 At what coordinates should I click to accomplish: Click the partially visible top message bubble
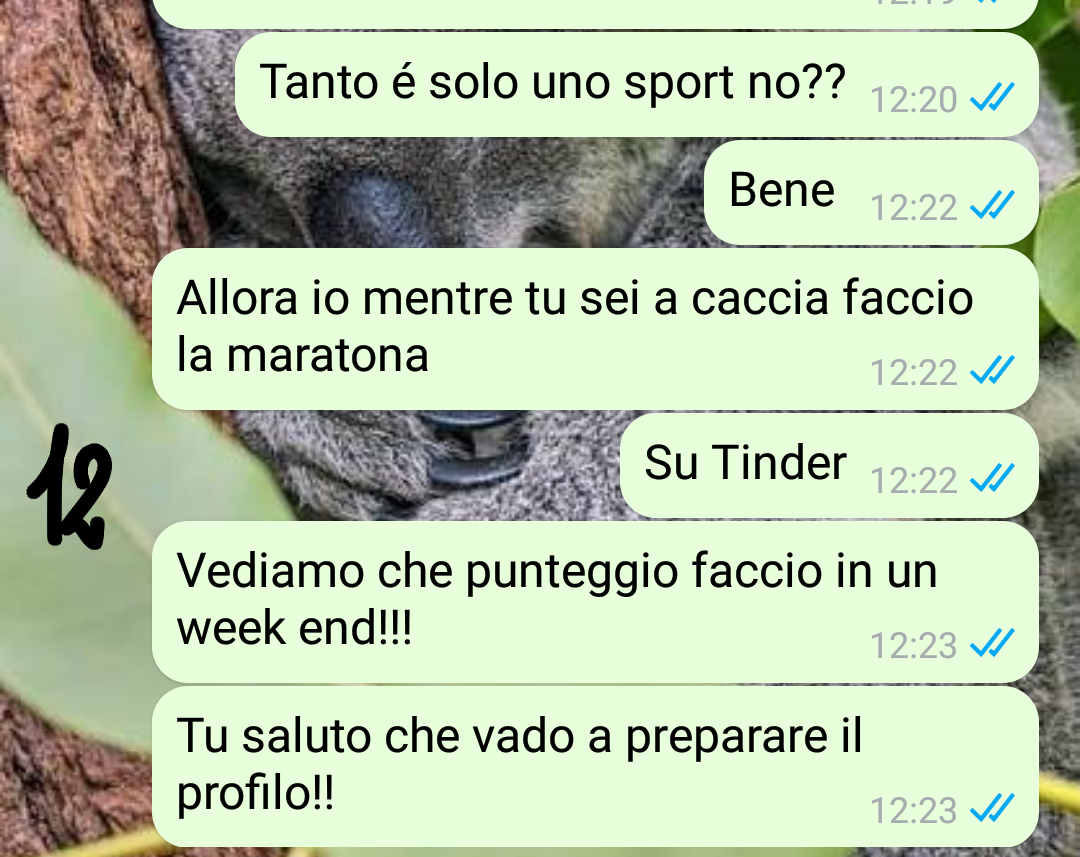pyautogui.click(x=595, y=13)
